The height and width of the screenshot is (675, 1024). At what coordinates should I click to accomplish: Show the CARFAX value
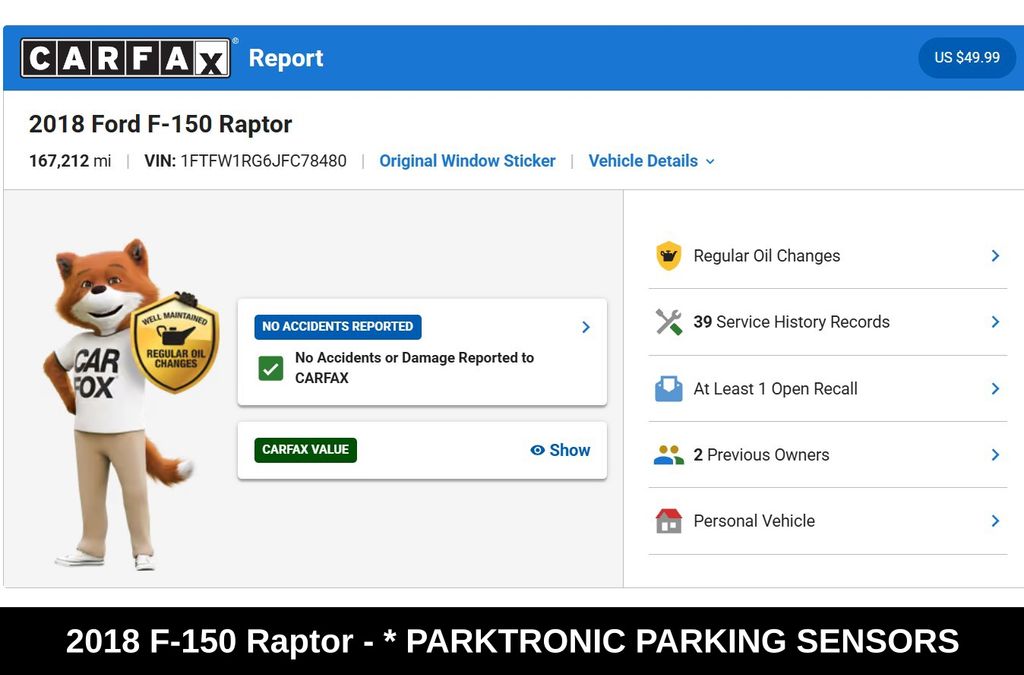point(560,450)
